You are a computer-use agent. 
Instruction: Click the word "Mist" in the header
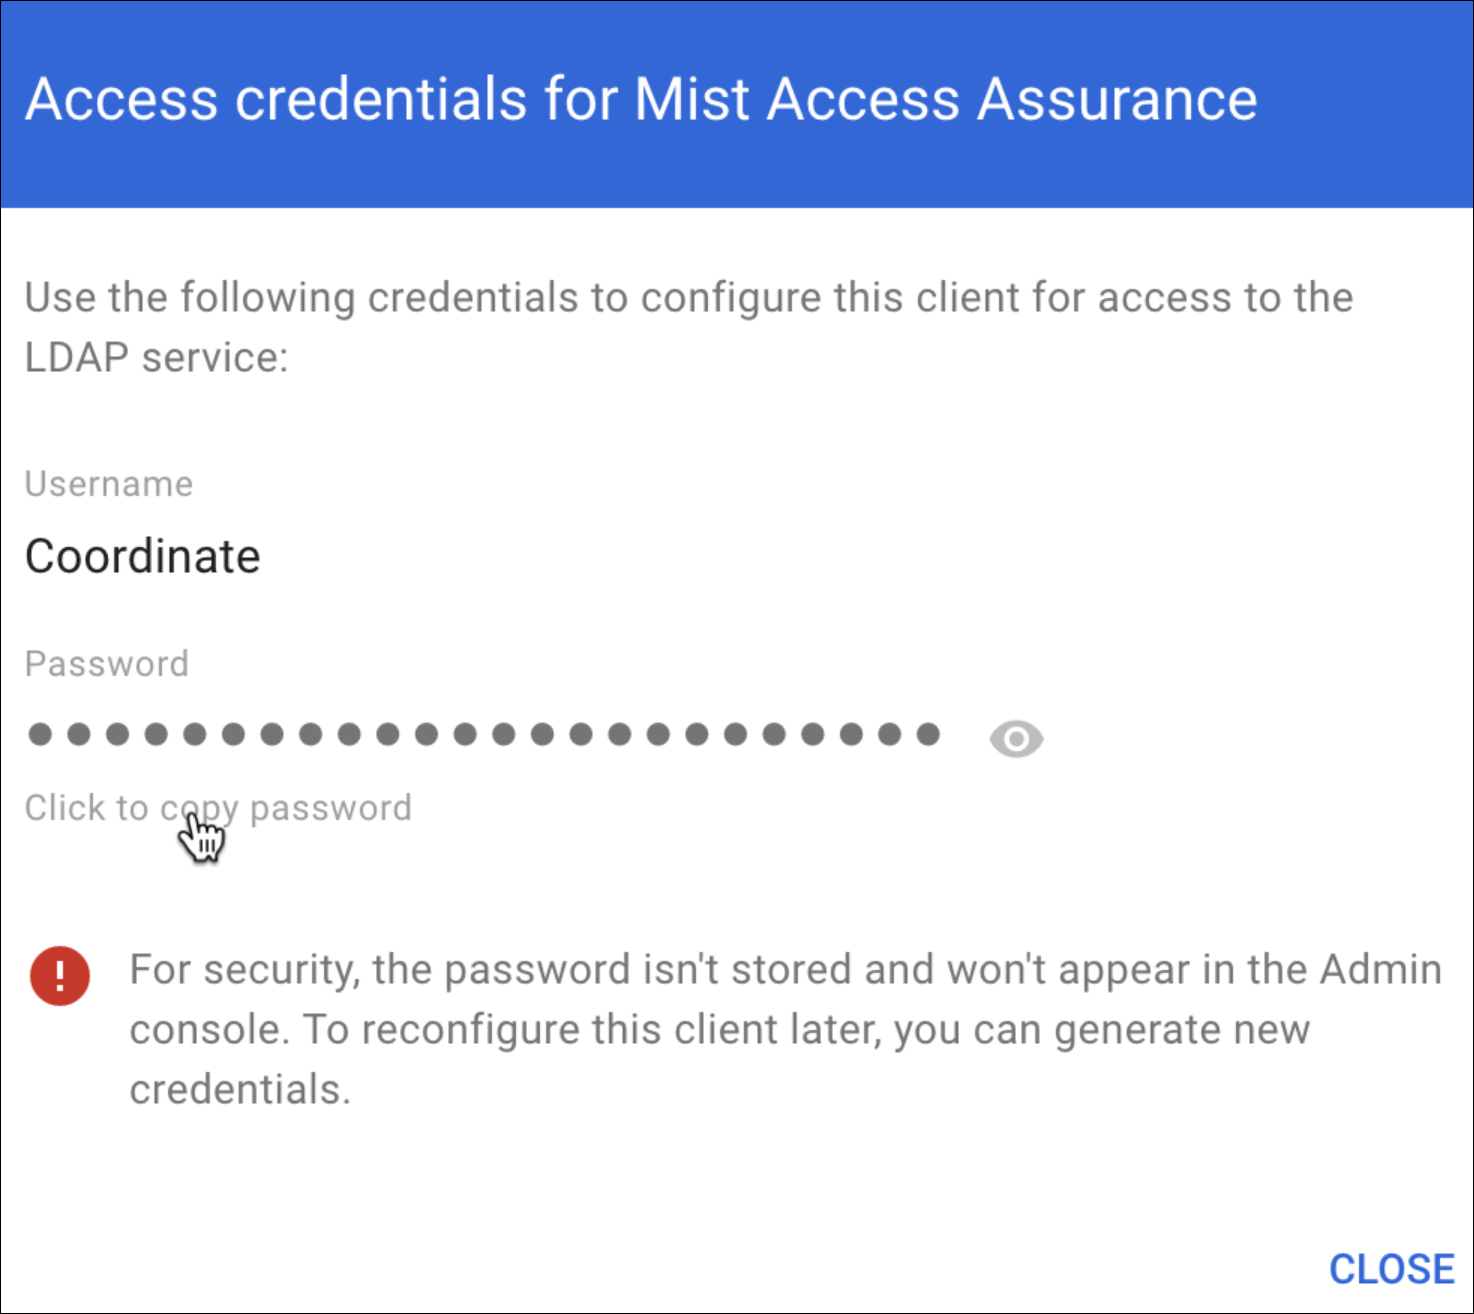(692, 99)
